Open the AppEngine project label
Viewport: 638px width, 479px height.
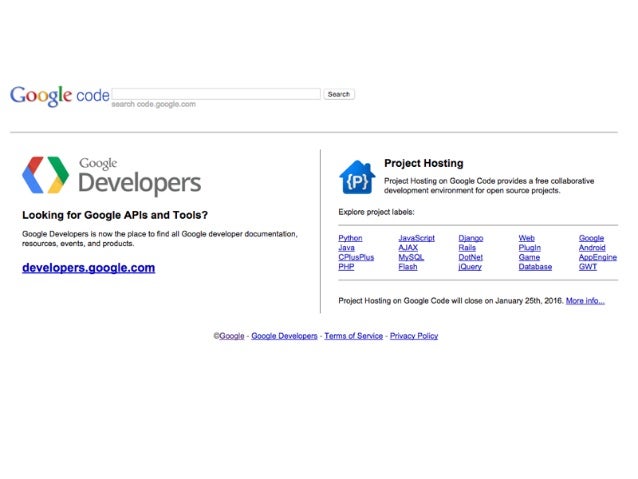[x=598, y=257]
